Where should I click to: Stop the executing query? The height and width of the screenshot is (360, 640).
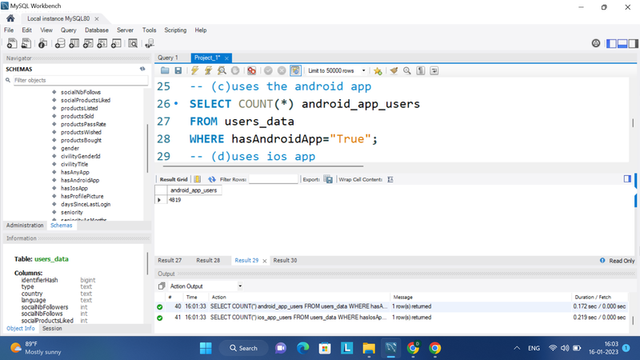(x=235, y=71)
